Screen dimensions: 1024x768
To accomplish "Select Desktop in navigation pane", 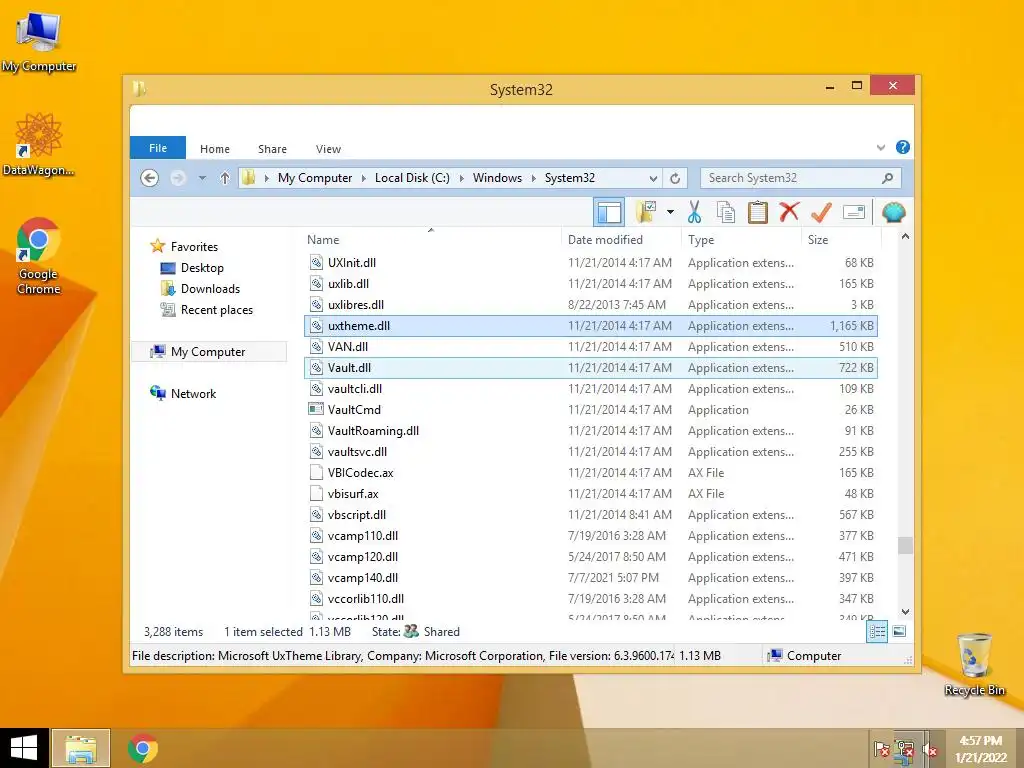I will coord(202,268).
